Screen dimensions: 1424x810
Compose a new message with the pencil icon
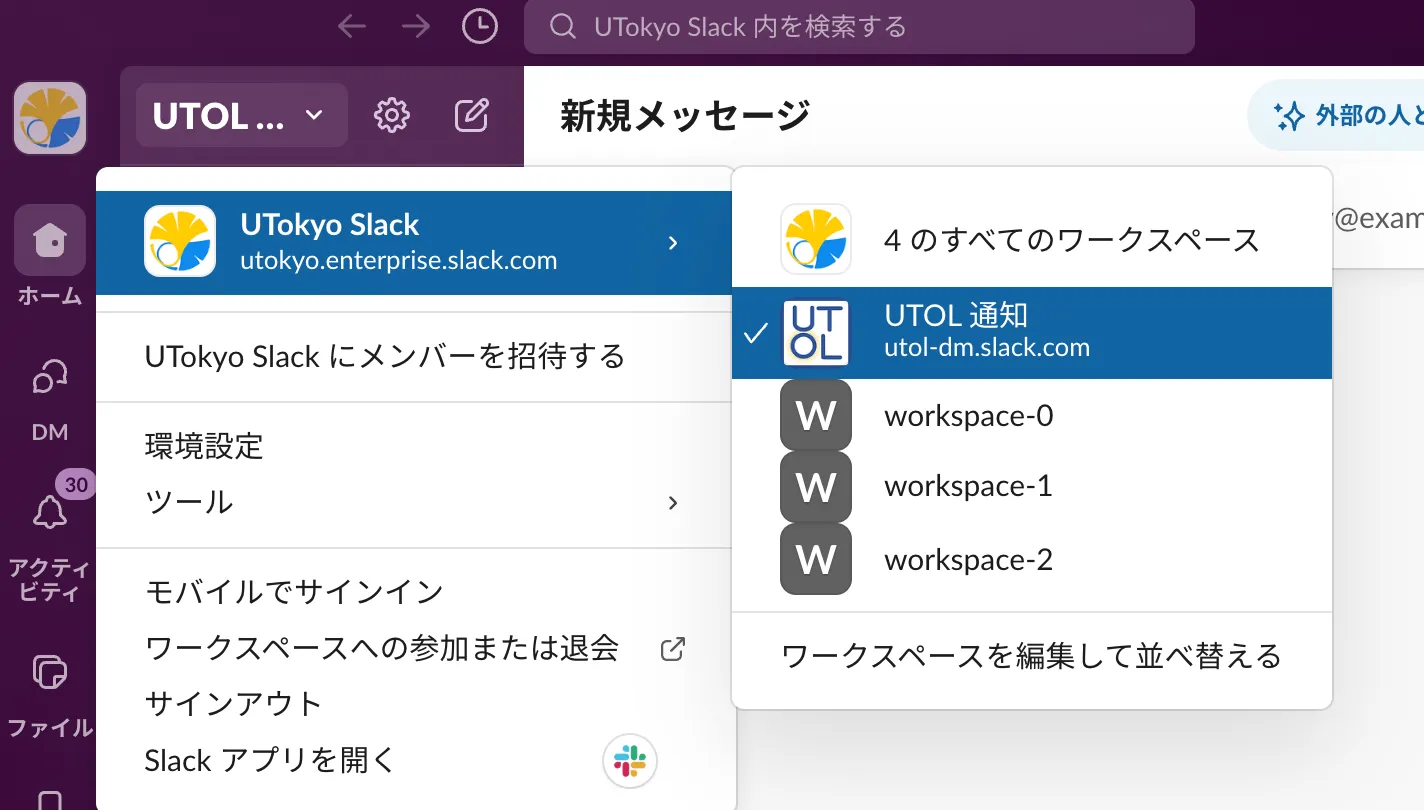pos(472,116)
